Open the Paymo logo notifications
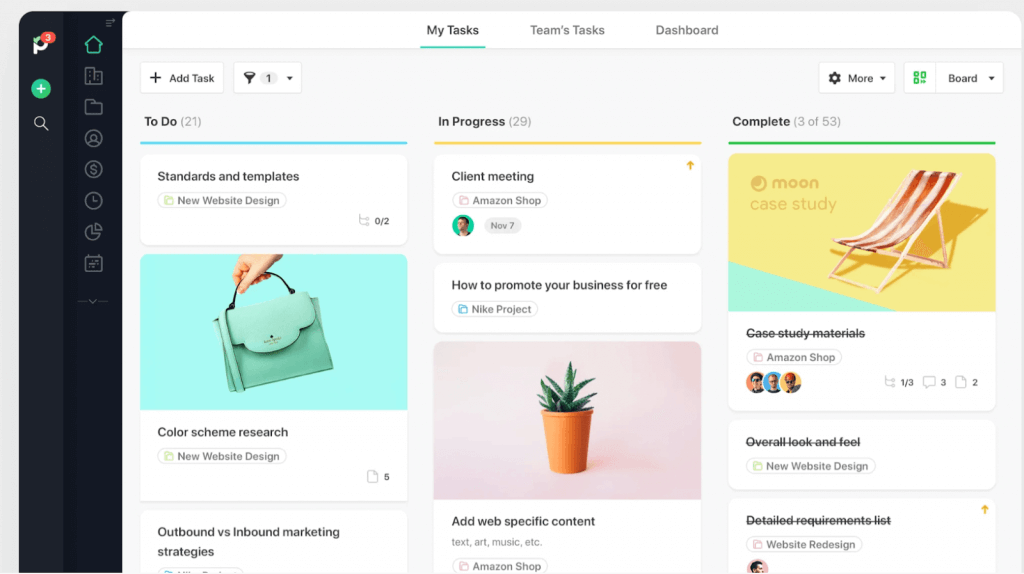Viewport: 1024px width, 574px height. click(x=42, y=44)
